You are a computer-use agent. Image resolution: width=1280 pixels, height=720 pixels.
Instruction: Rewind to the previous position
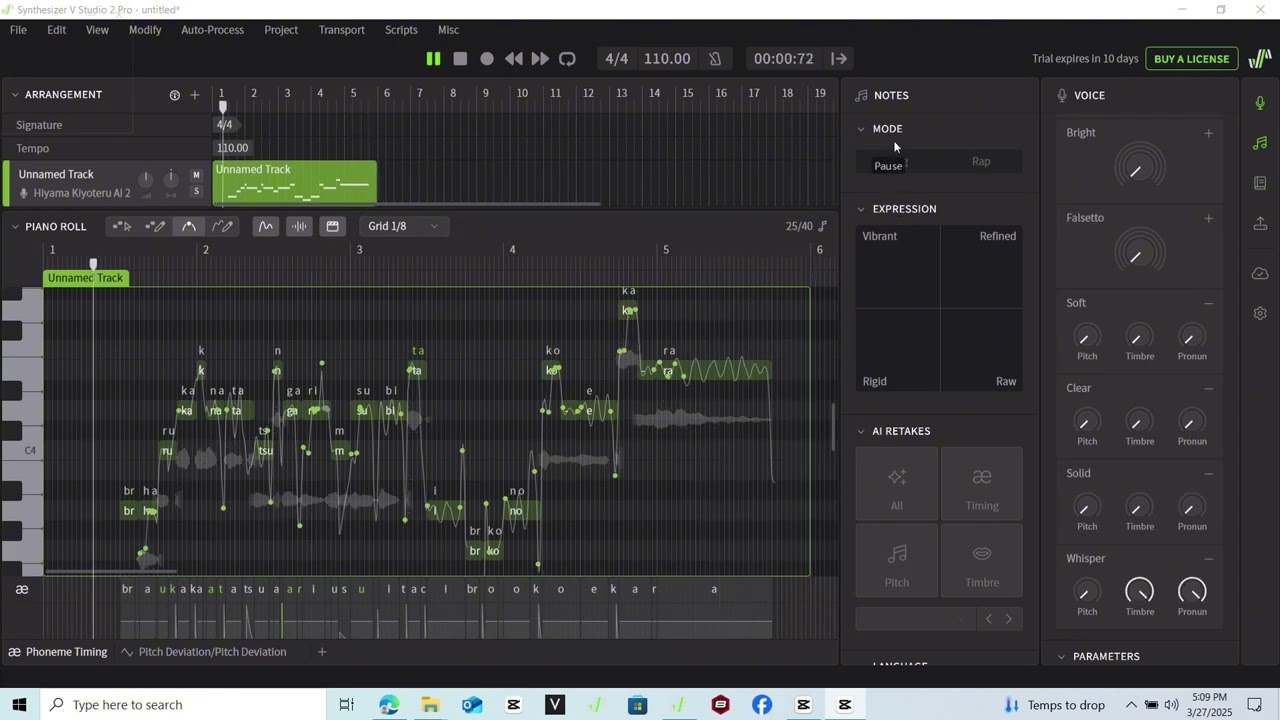point(513,59)
